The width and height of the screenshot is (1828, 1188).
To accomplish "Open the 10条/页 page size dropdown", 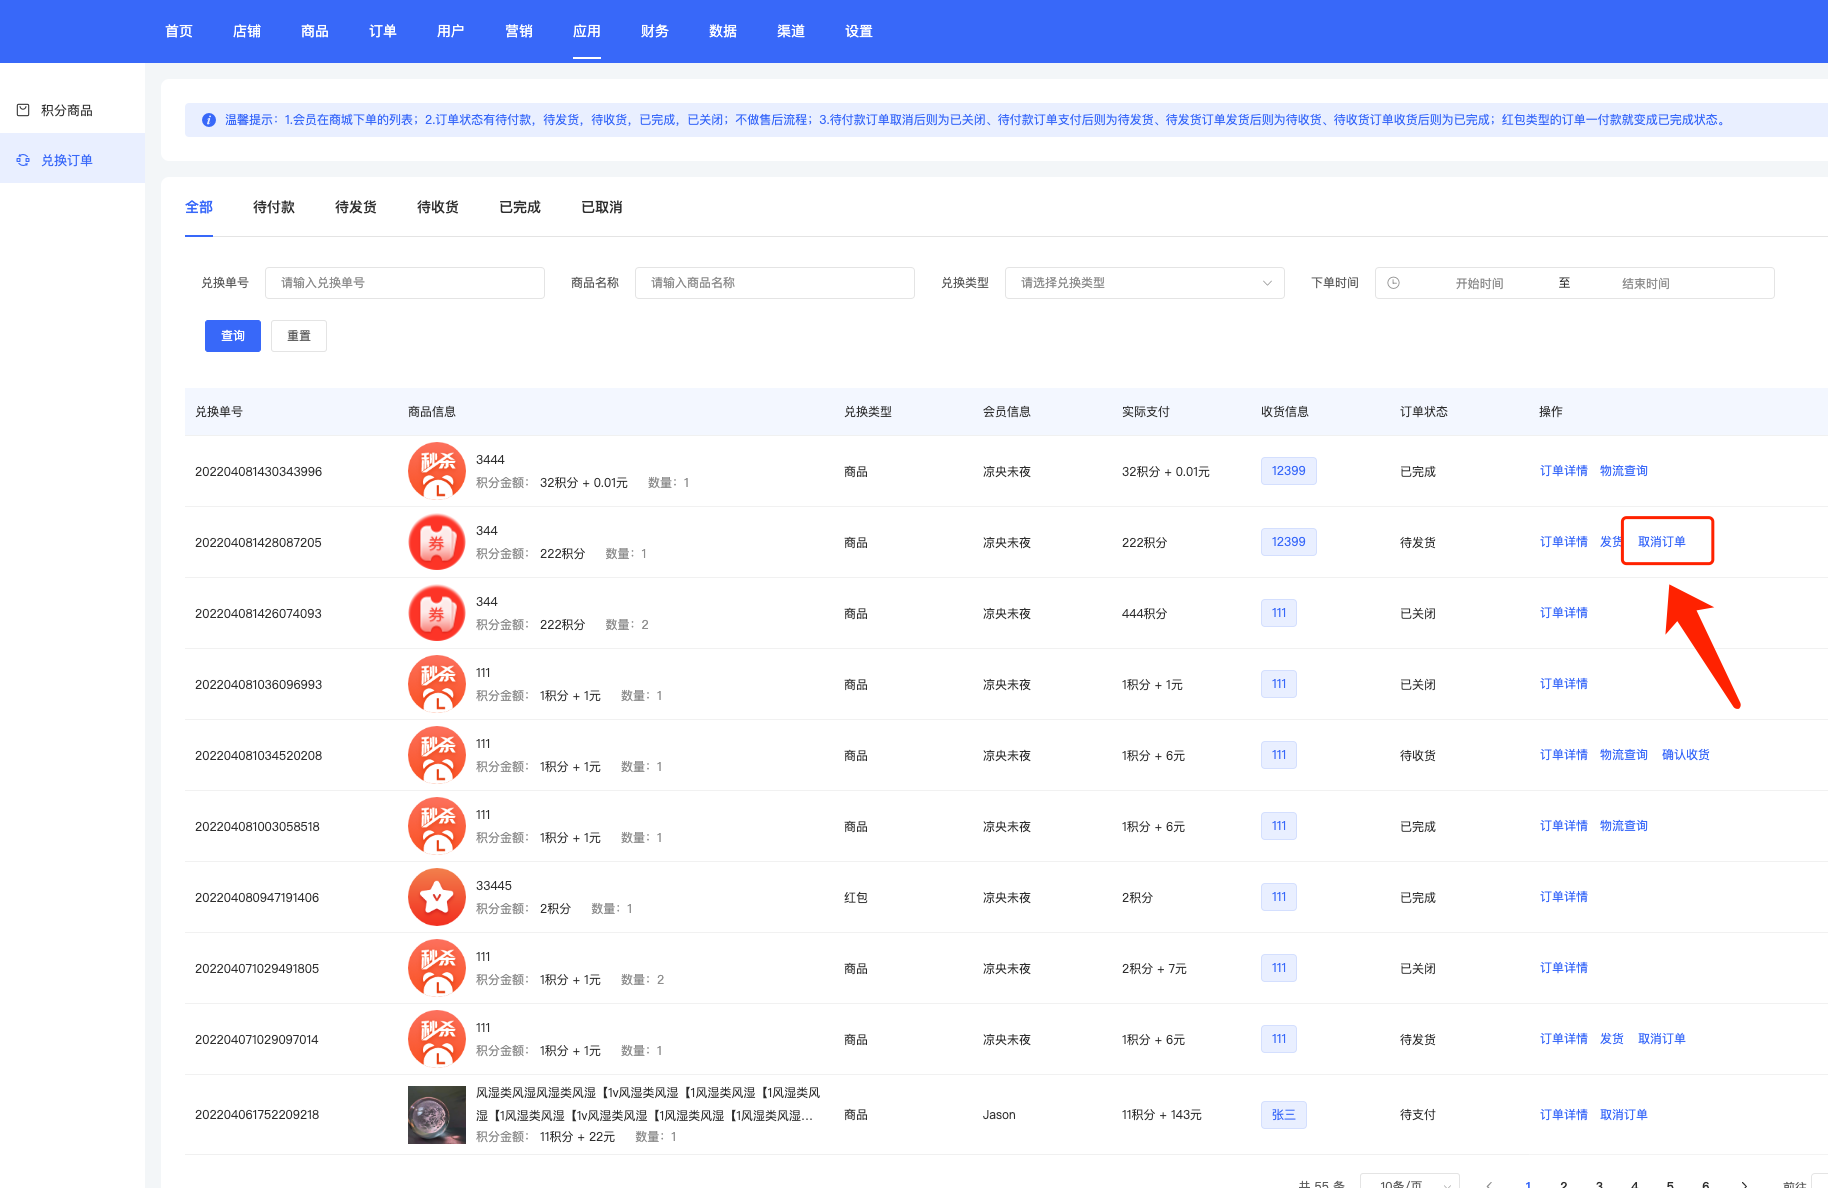I will coord(1409,1183).
